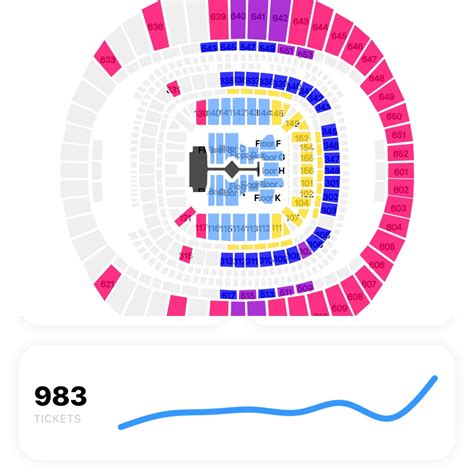Select section 114 below the floor
Viewport: 474px width, 474px height.
pyautogui.click(x=239, y=227)
